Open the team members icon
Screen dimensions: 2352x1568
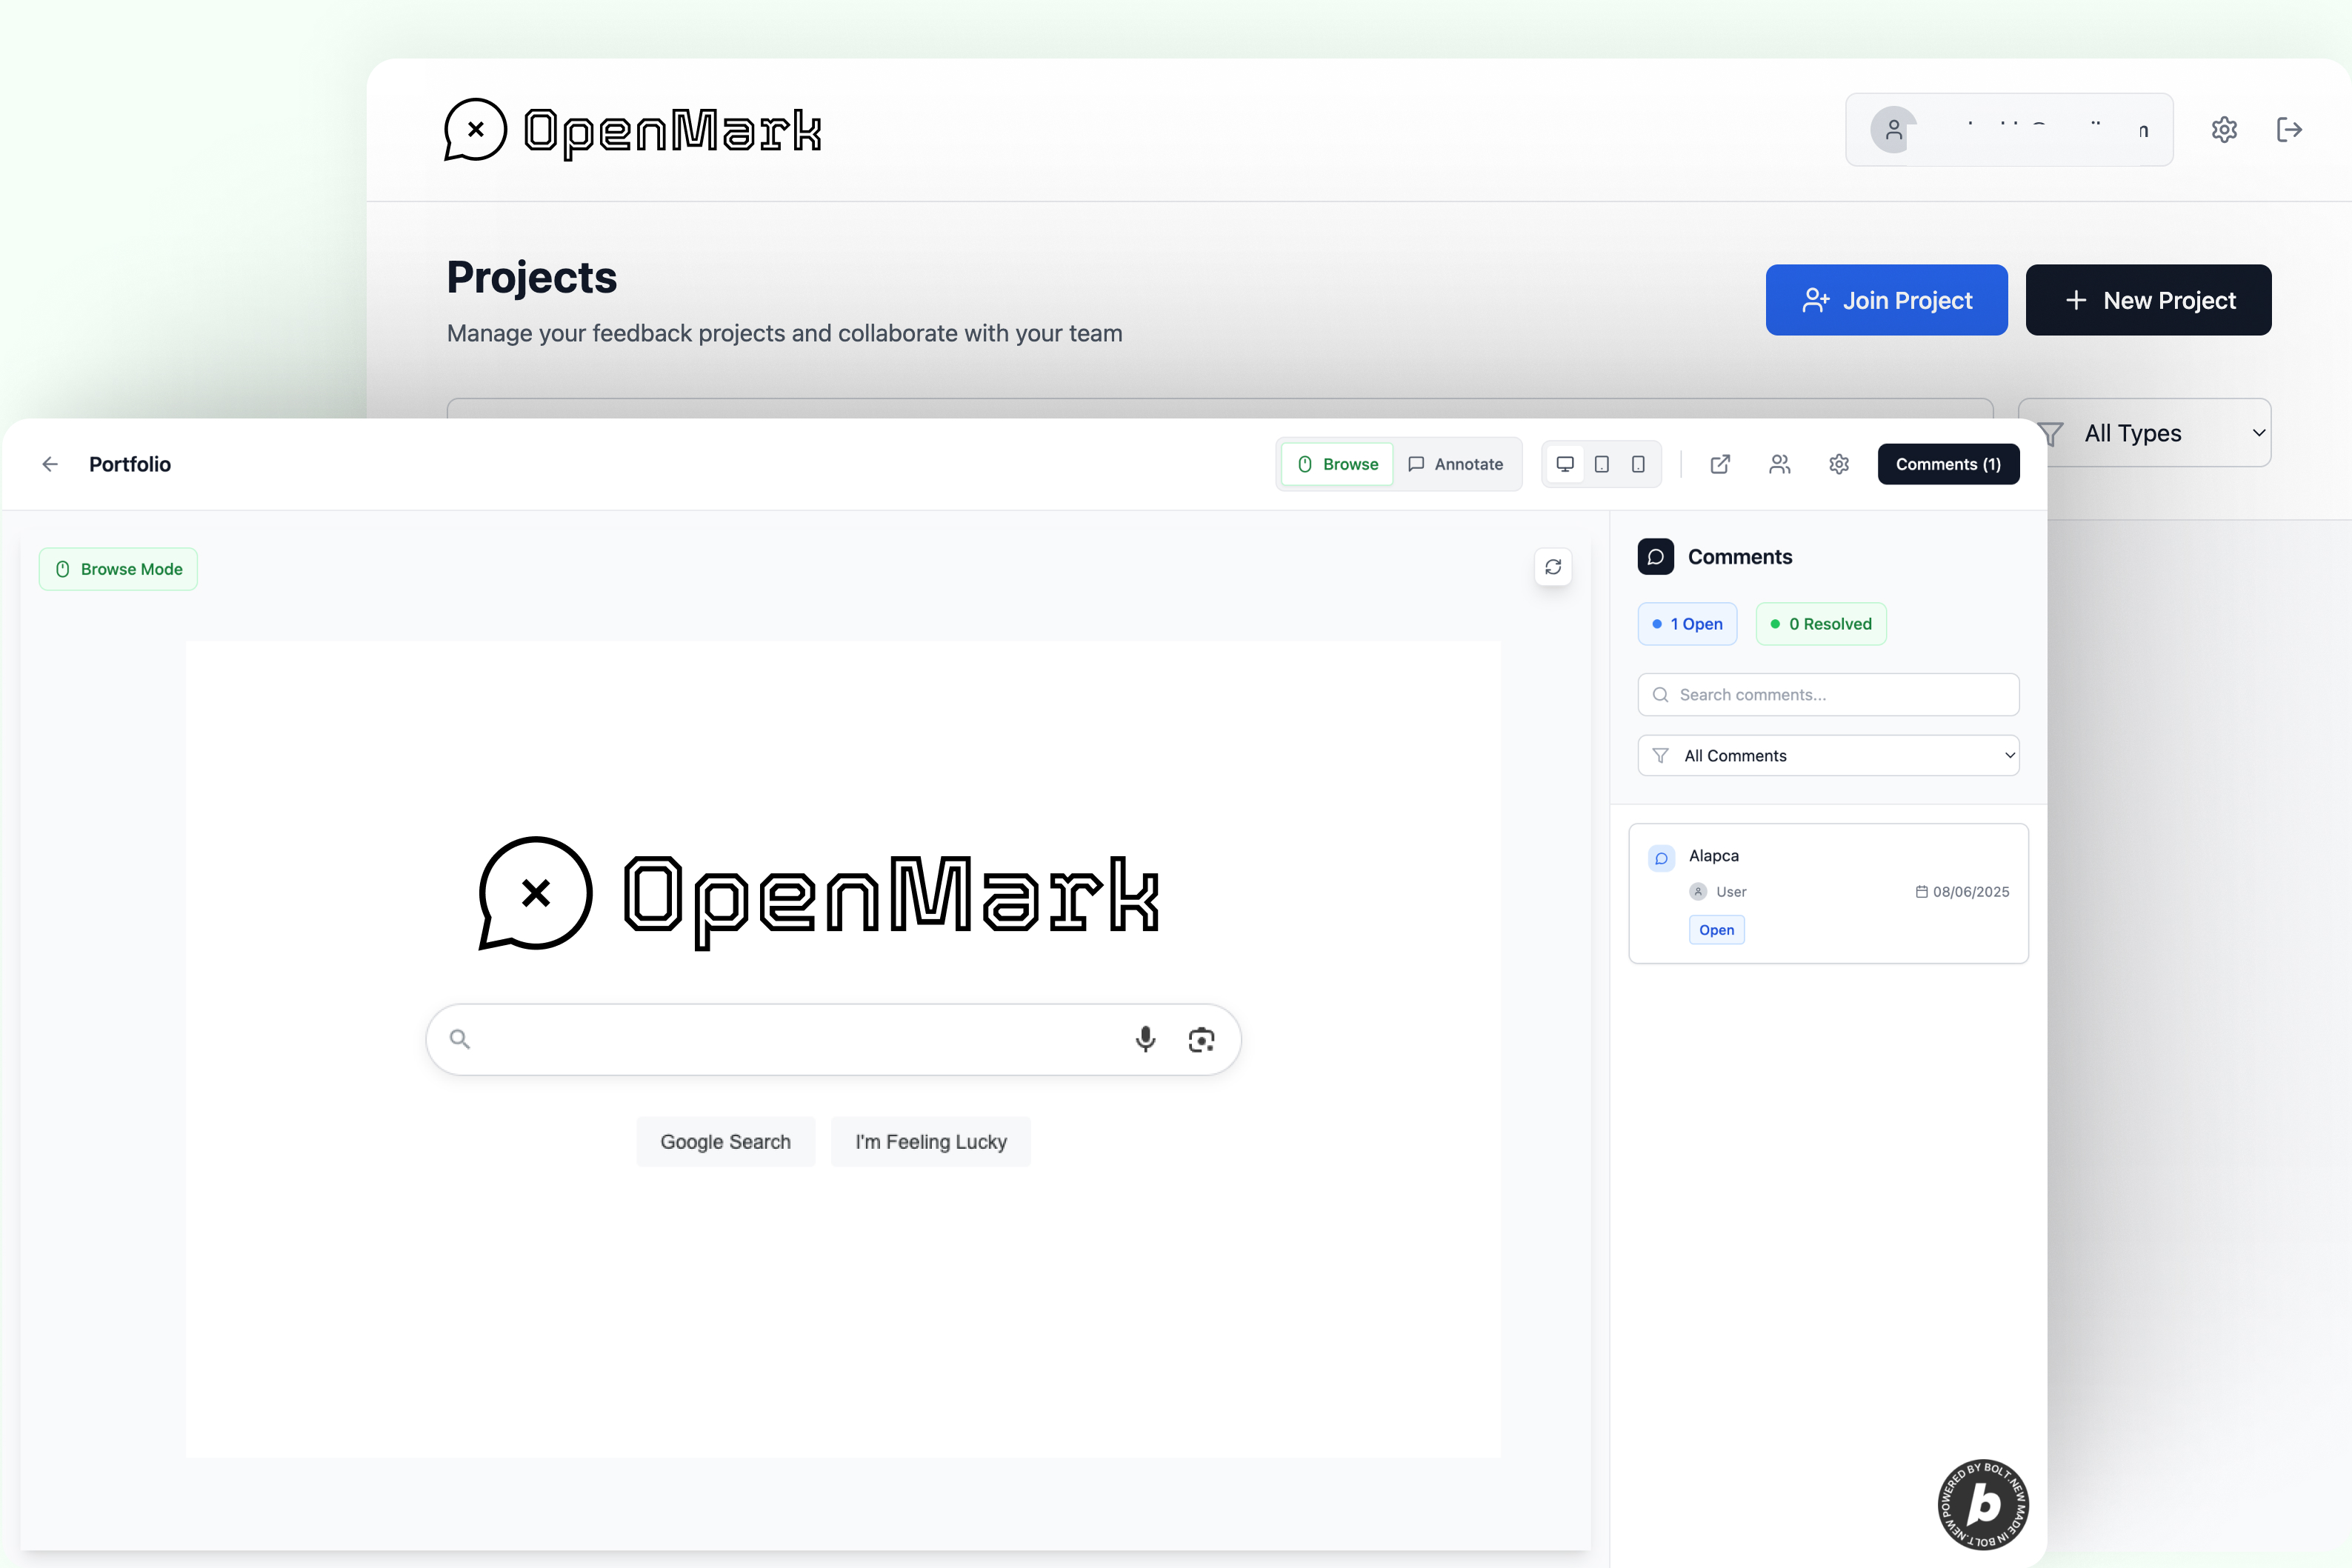1780,464
